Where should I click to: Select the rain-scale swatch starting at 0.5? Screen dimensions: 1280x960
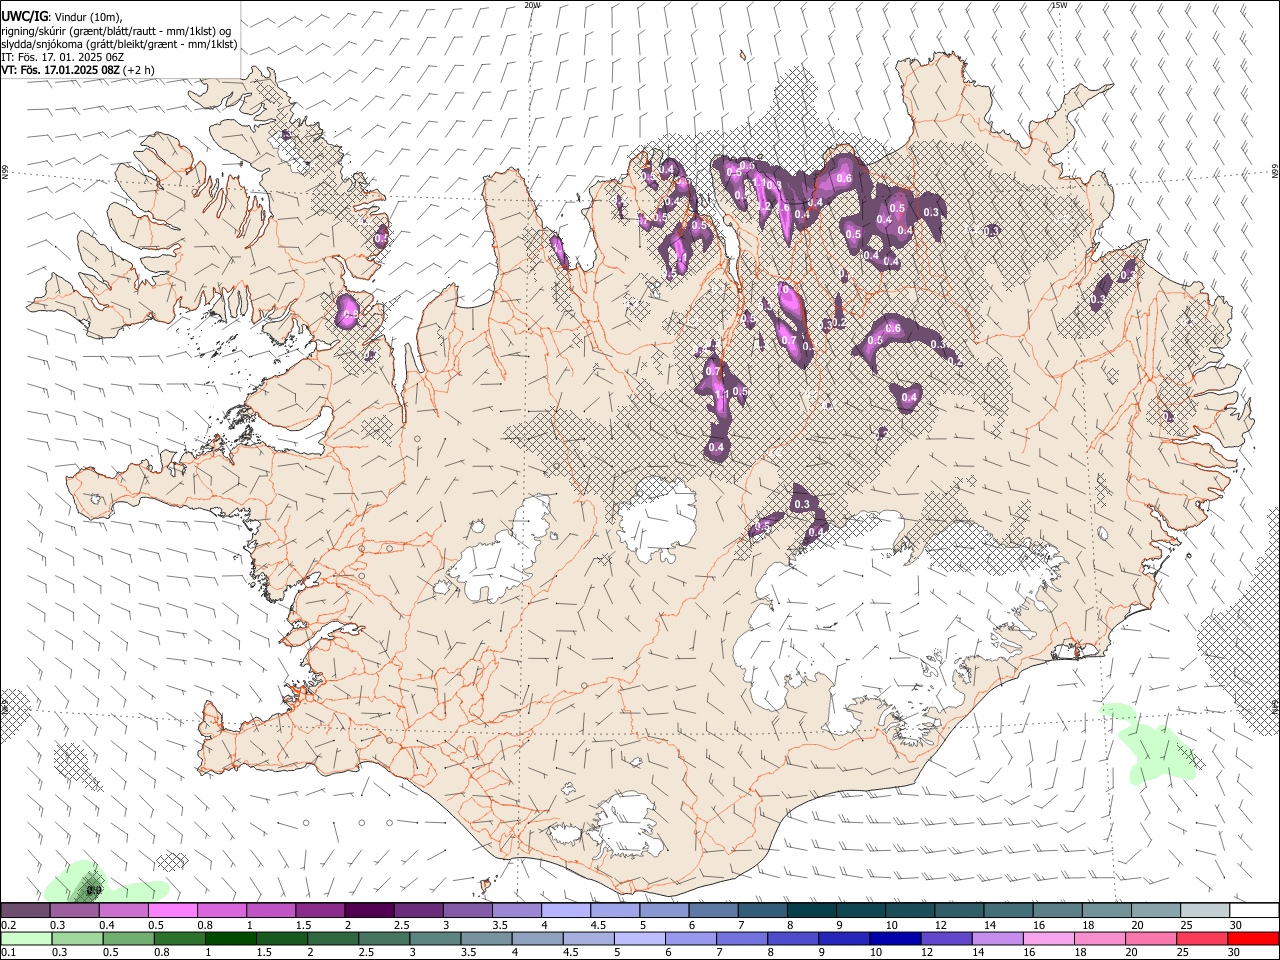tap(129, 939)
